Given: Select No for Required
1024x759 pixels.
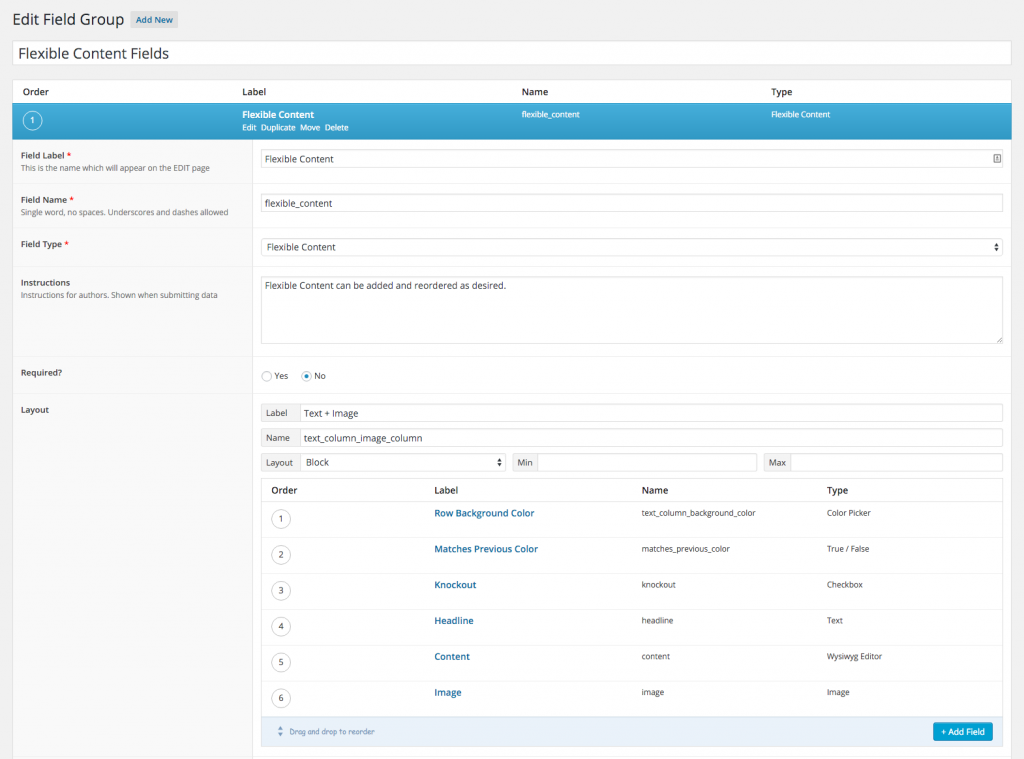Looking at the screenshot, I should tap(306, 376).
